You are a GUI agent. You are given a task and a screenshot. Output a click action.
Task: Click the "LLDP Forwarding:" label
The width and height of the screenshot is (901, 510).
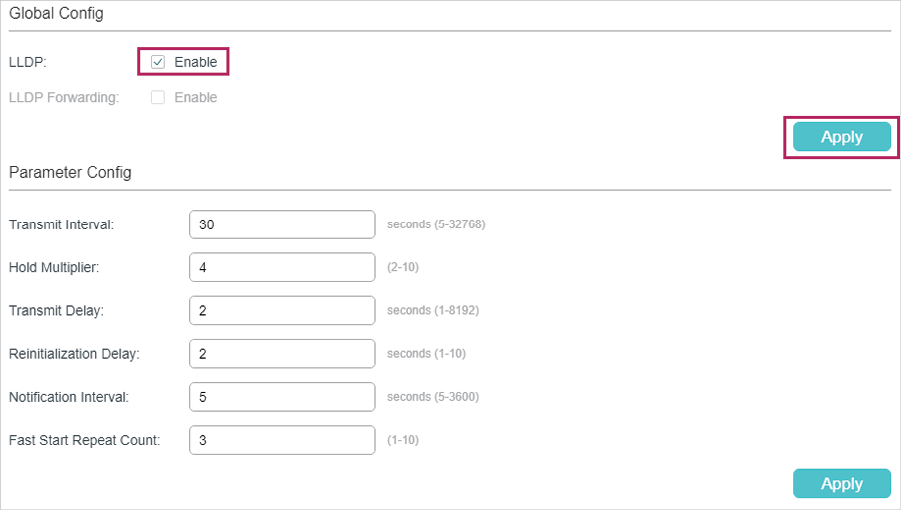(64, 98)
